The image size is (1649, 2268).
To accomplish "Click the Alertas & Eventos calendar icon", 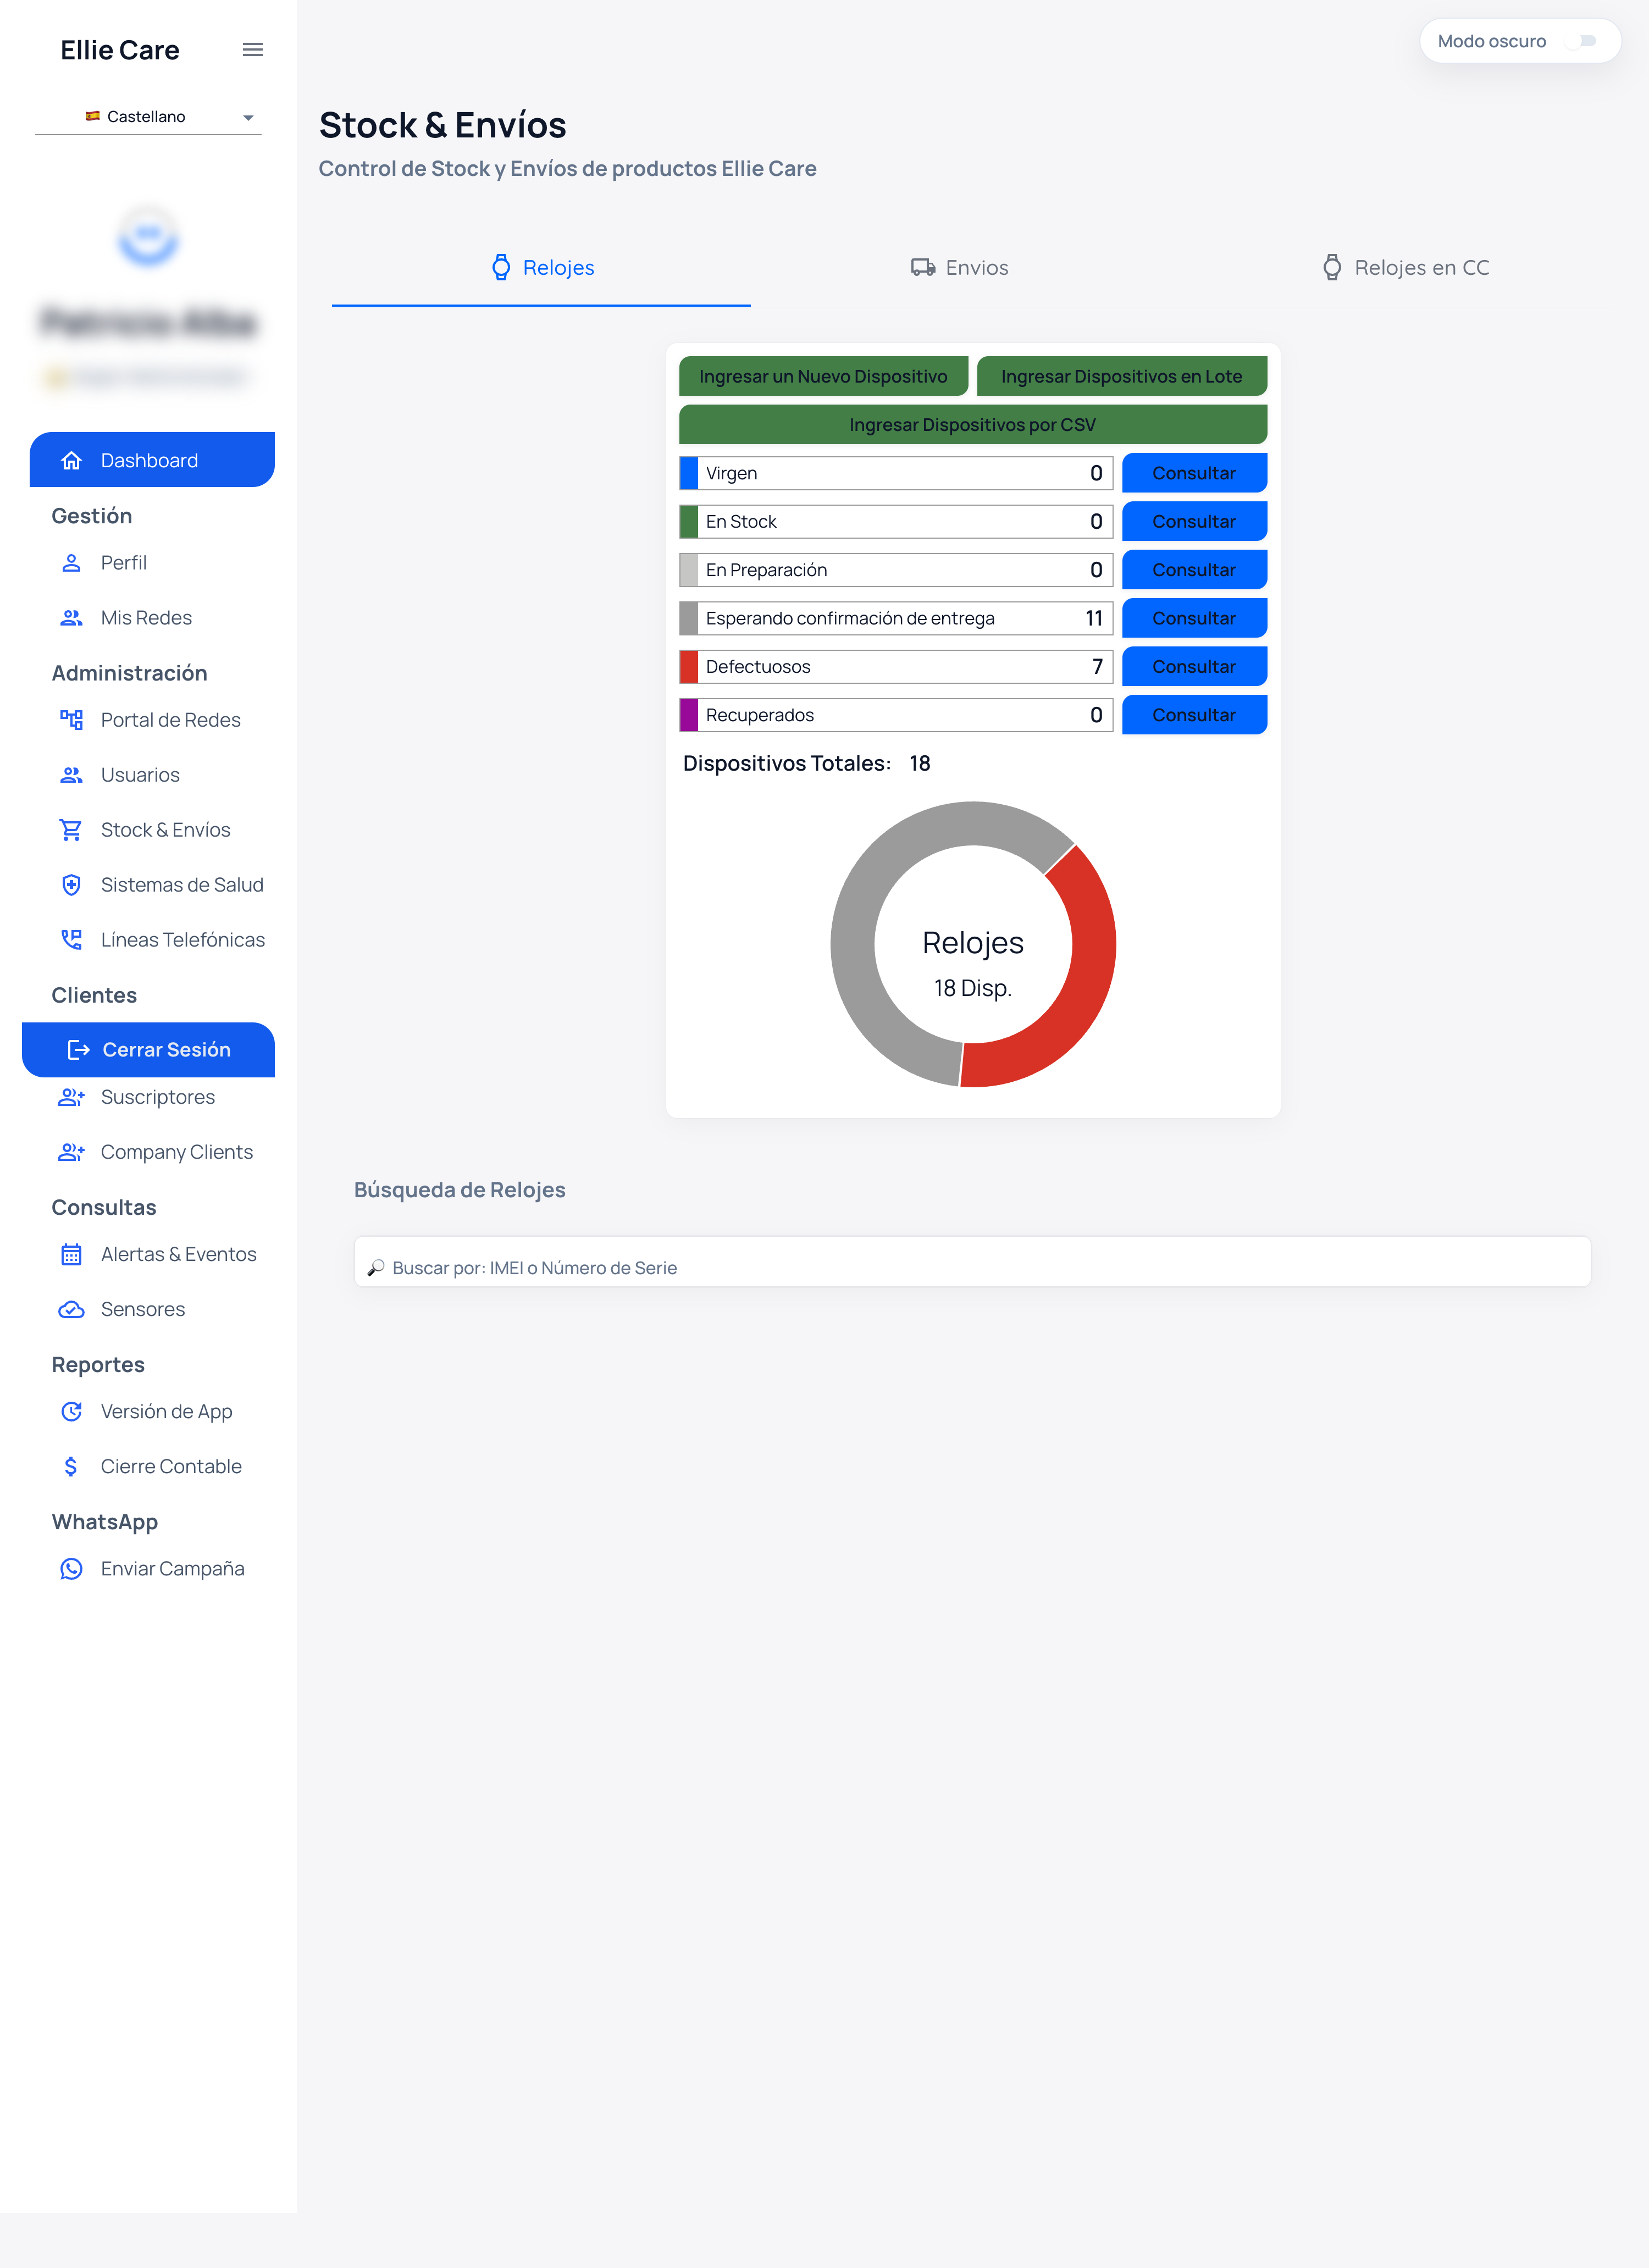I will (x=71, y=1254).
